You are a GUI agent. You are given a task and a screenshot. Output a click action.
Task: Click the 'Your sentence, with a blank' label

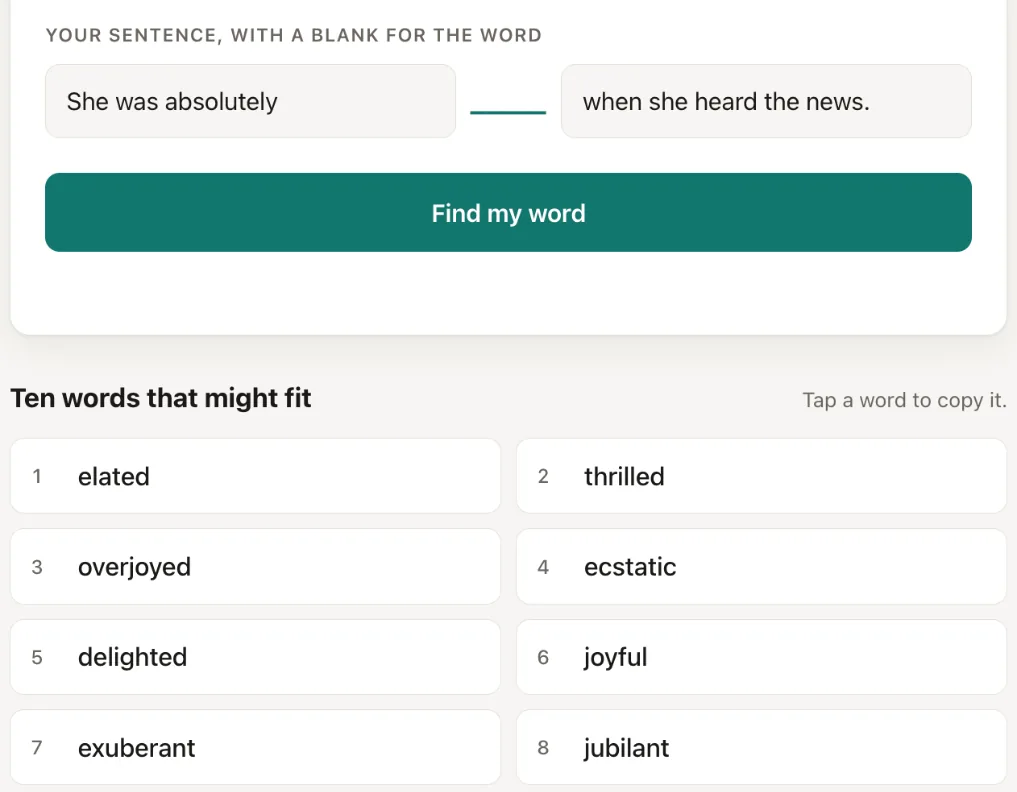point(294,35)
